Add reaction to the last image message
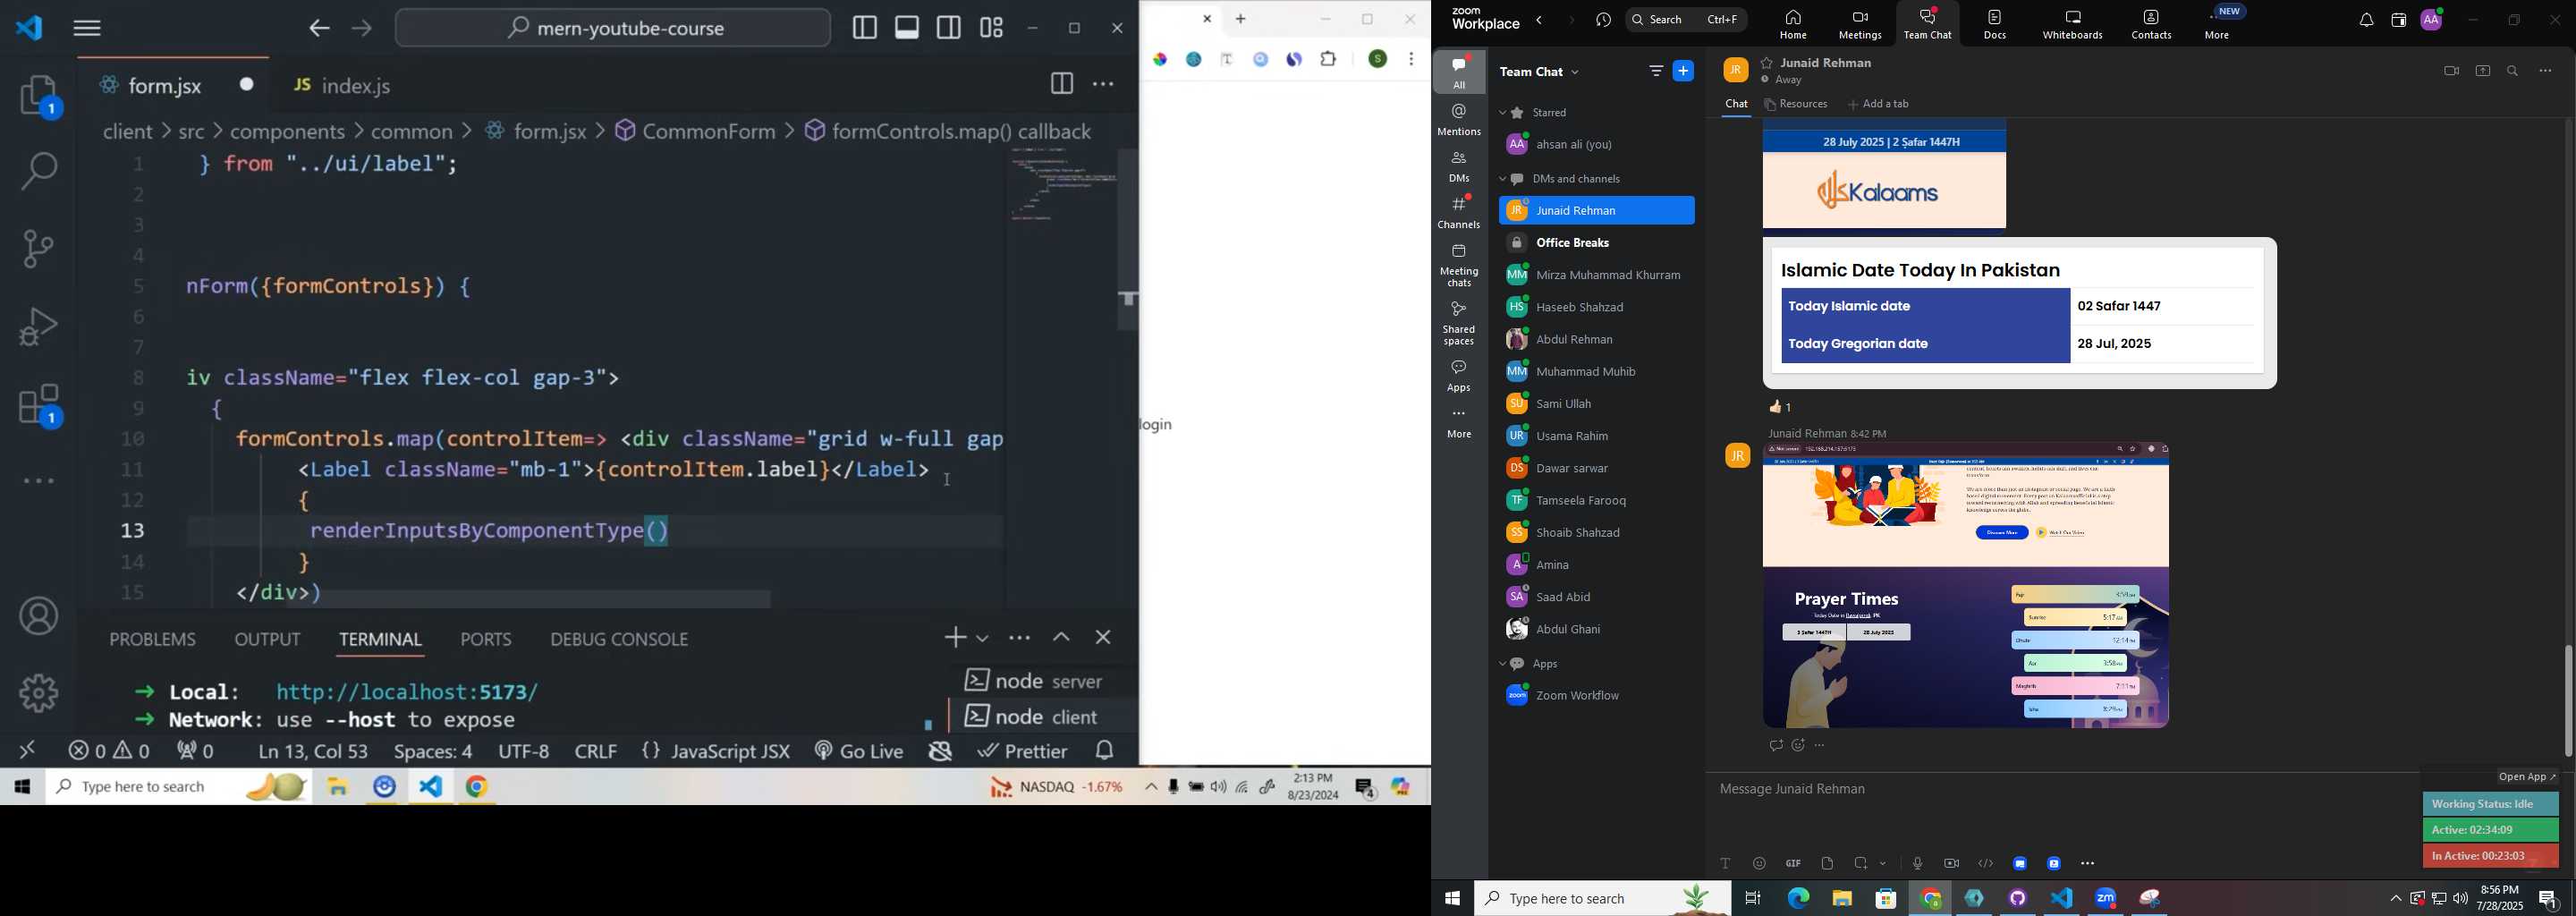Screen dimensions: 2576x916 [x=1798, y=745]
